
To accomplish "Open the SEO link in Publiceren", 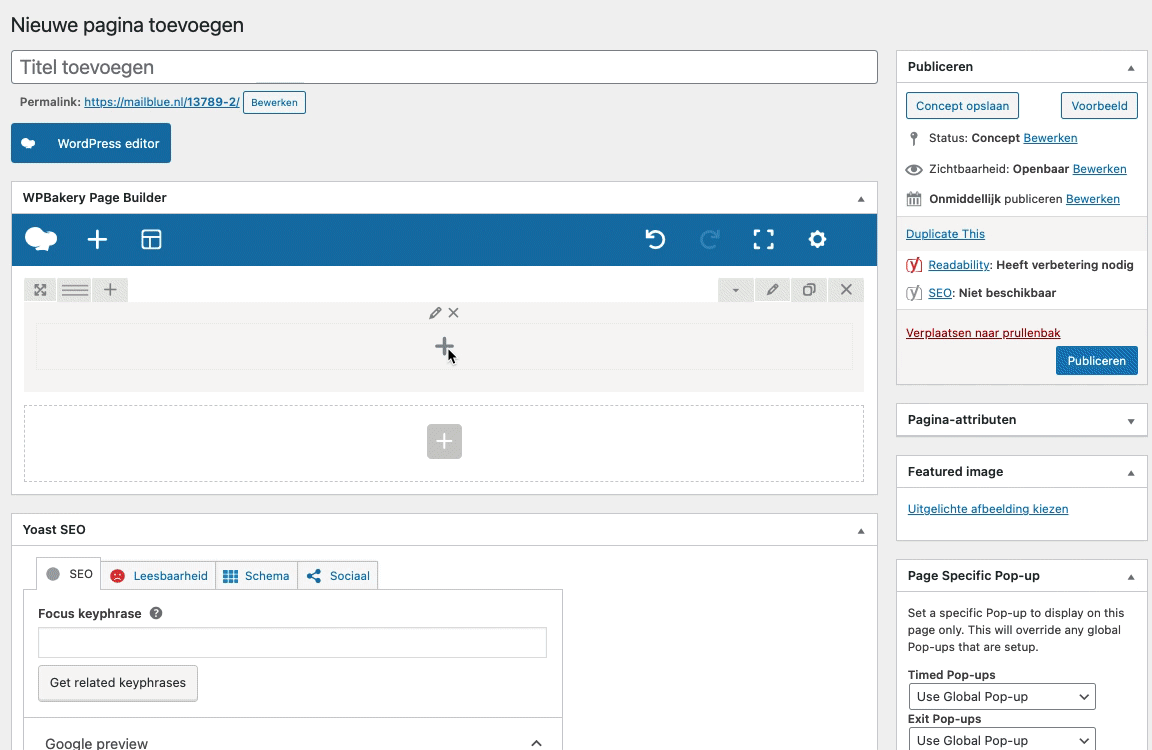I will 940,293.
